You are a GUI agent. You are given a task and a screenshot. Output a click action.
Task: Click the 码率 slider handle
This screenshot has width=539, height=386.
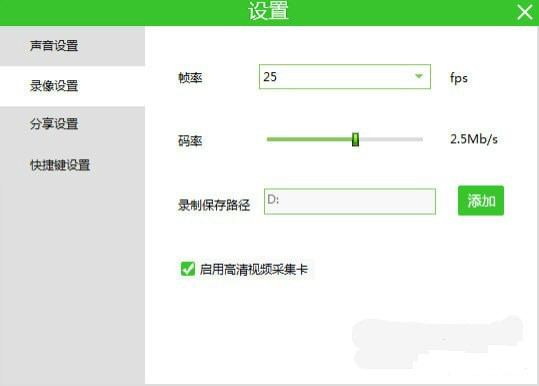click(355, 139)
